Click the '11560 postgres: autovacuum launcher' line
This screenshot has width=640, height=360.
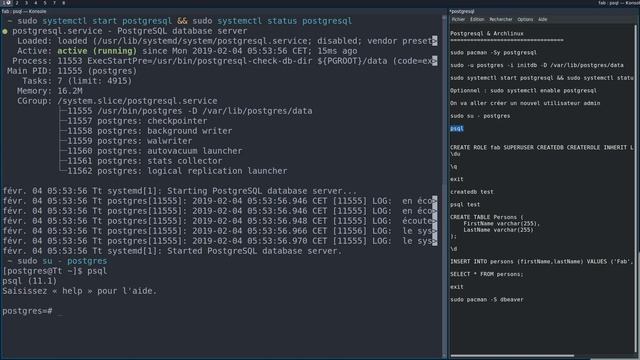click(155, 151)
